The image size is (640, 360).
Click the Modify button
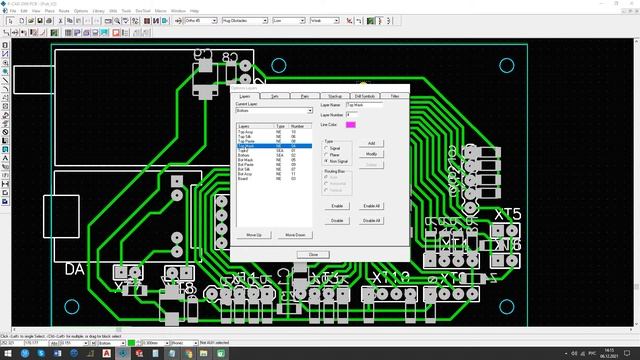[371, 154]
